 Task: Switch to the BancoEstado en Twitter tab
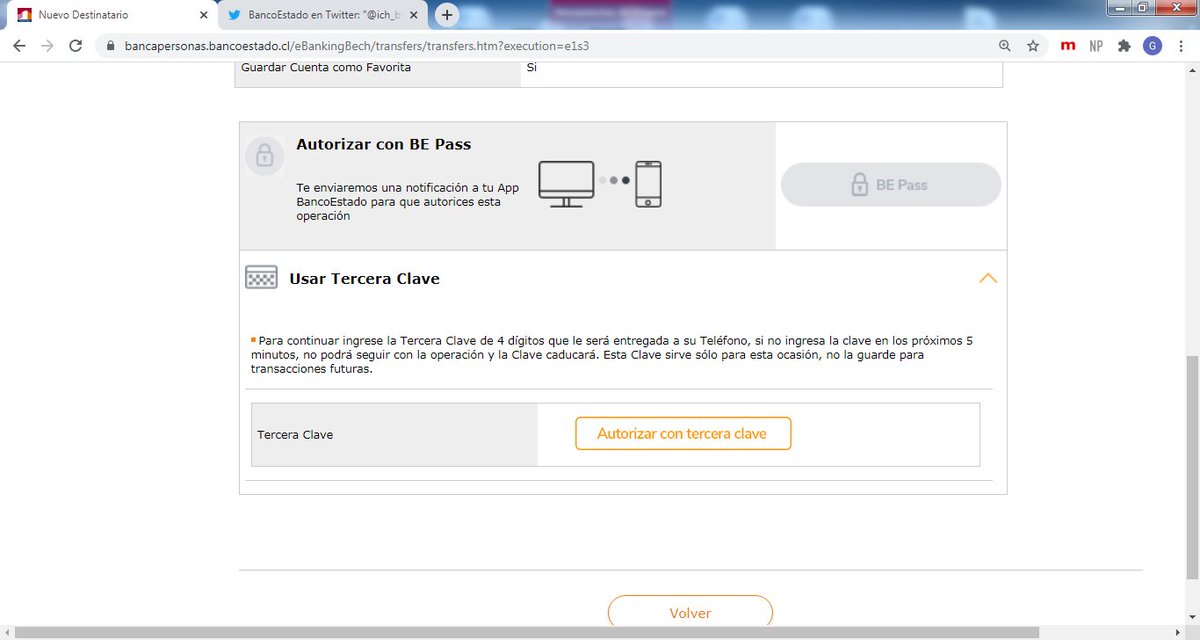(323, 15)
